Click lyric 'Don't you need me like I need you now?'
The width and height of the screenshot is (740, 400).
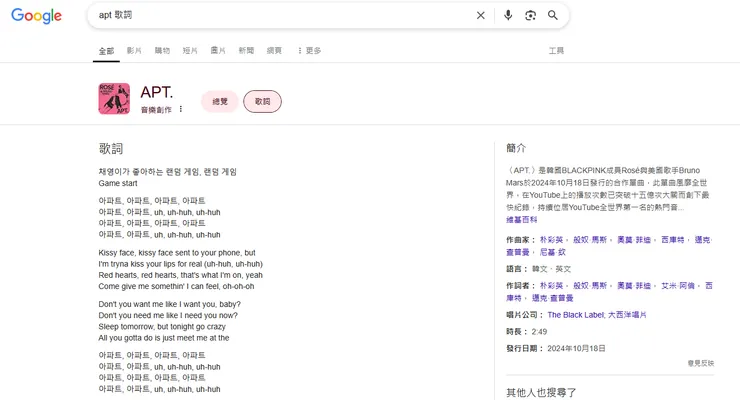tap(168, 316)
